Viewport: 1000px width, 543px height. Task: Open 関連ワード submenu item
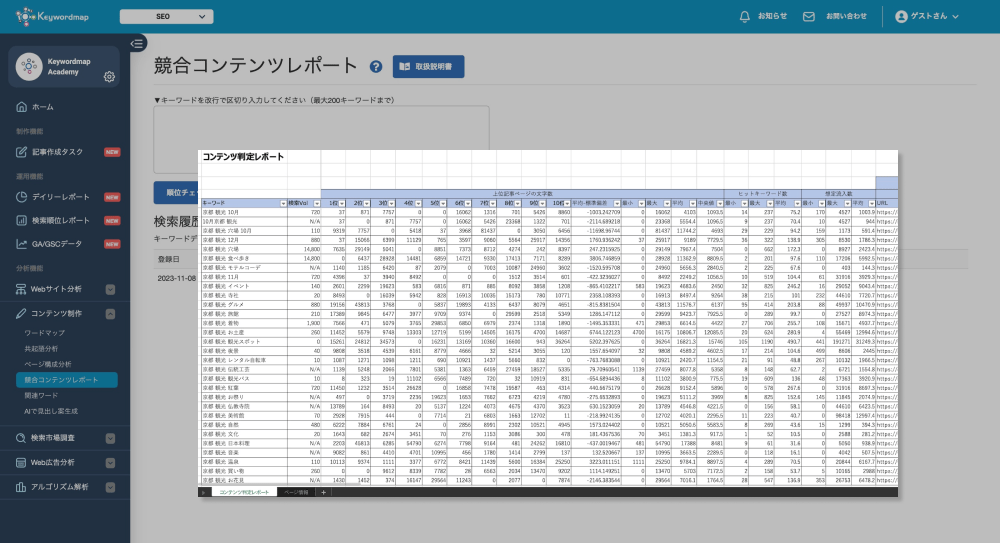pos(41,396)
